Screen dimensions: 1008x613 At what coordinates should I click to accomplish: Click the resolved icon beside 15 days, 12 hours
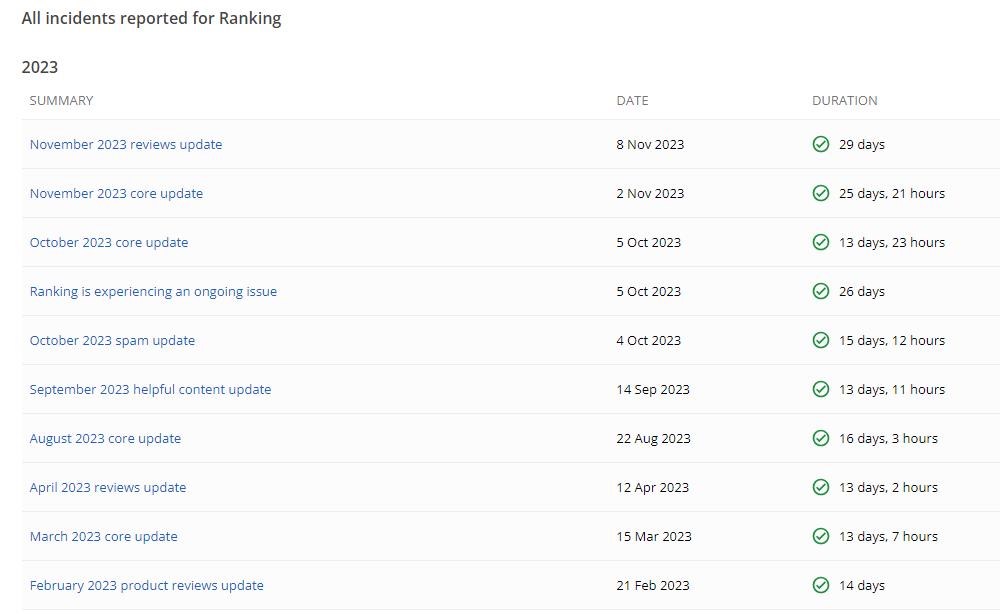pyautogui.click(x=821, y=340)
